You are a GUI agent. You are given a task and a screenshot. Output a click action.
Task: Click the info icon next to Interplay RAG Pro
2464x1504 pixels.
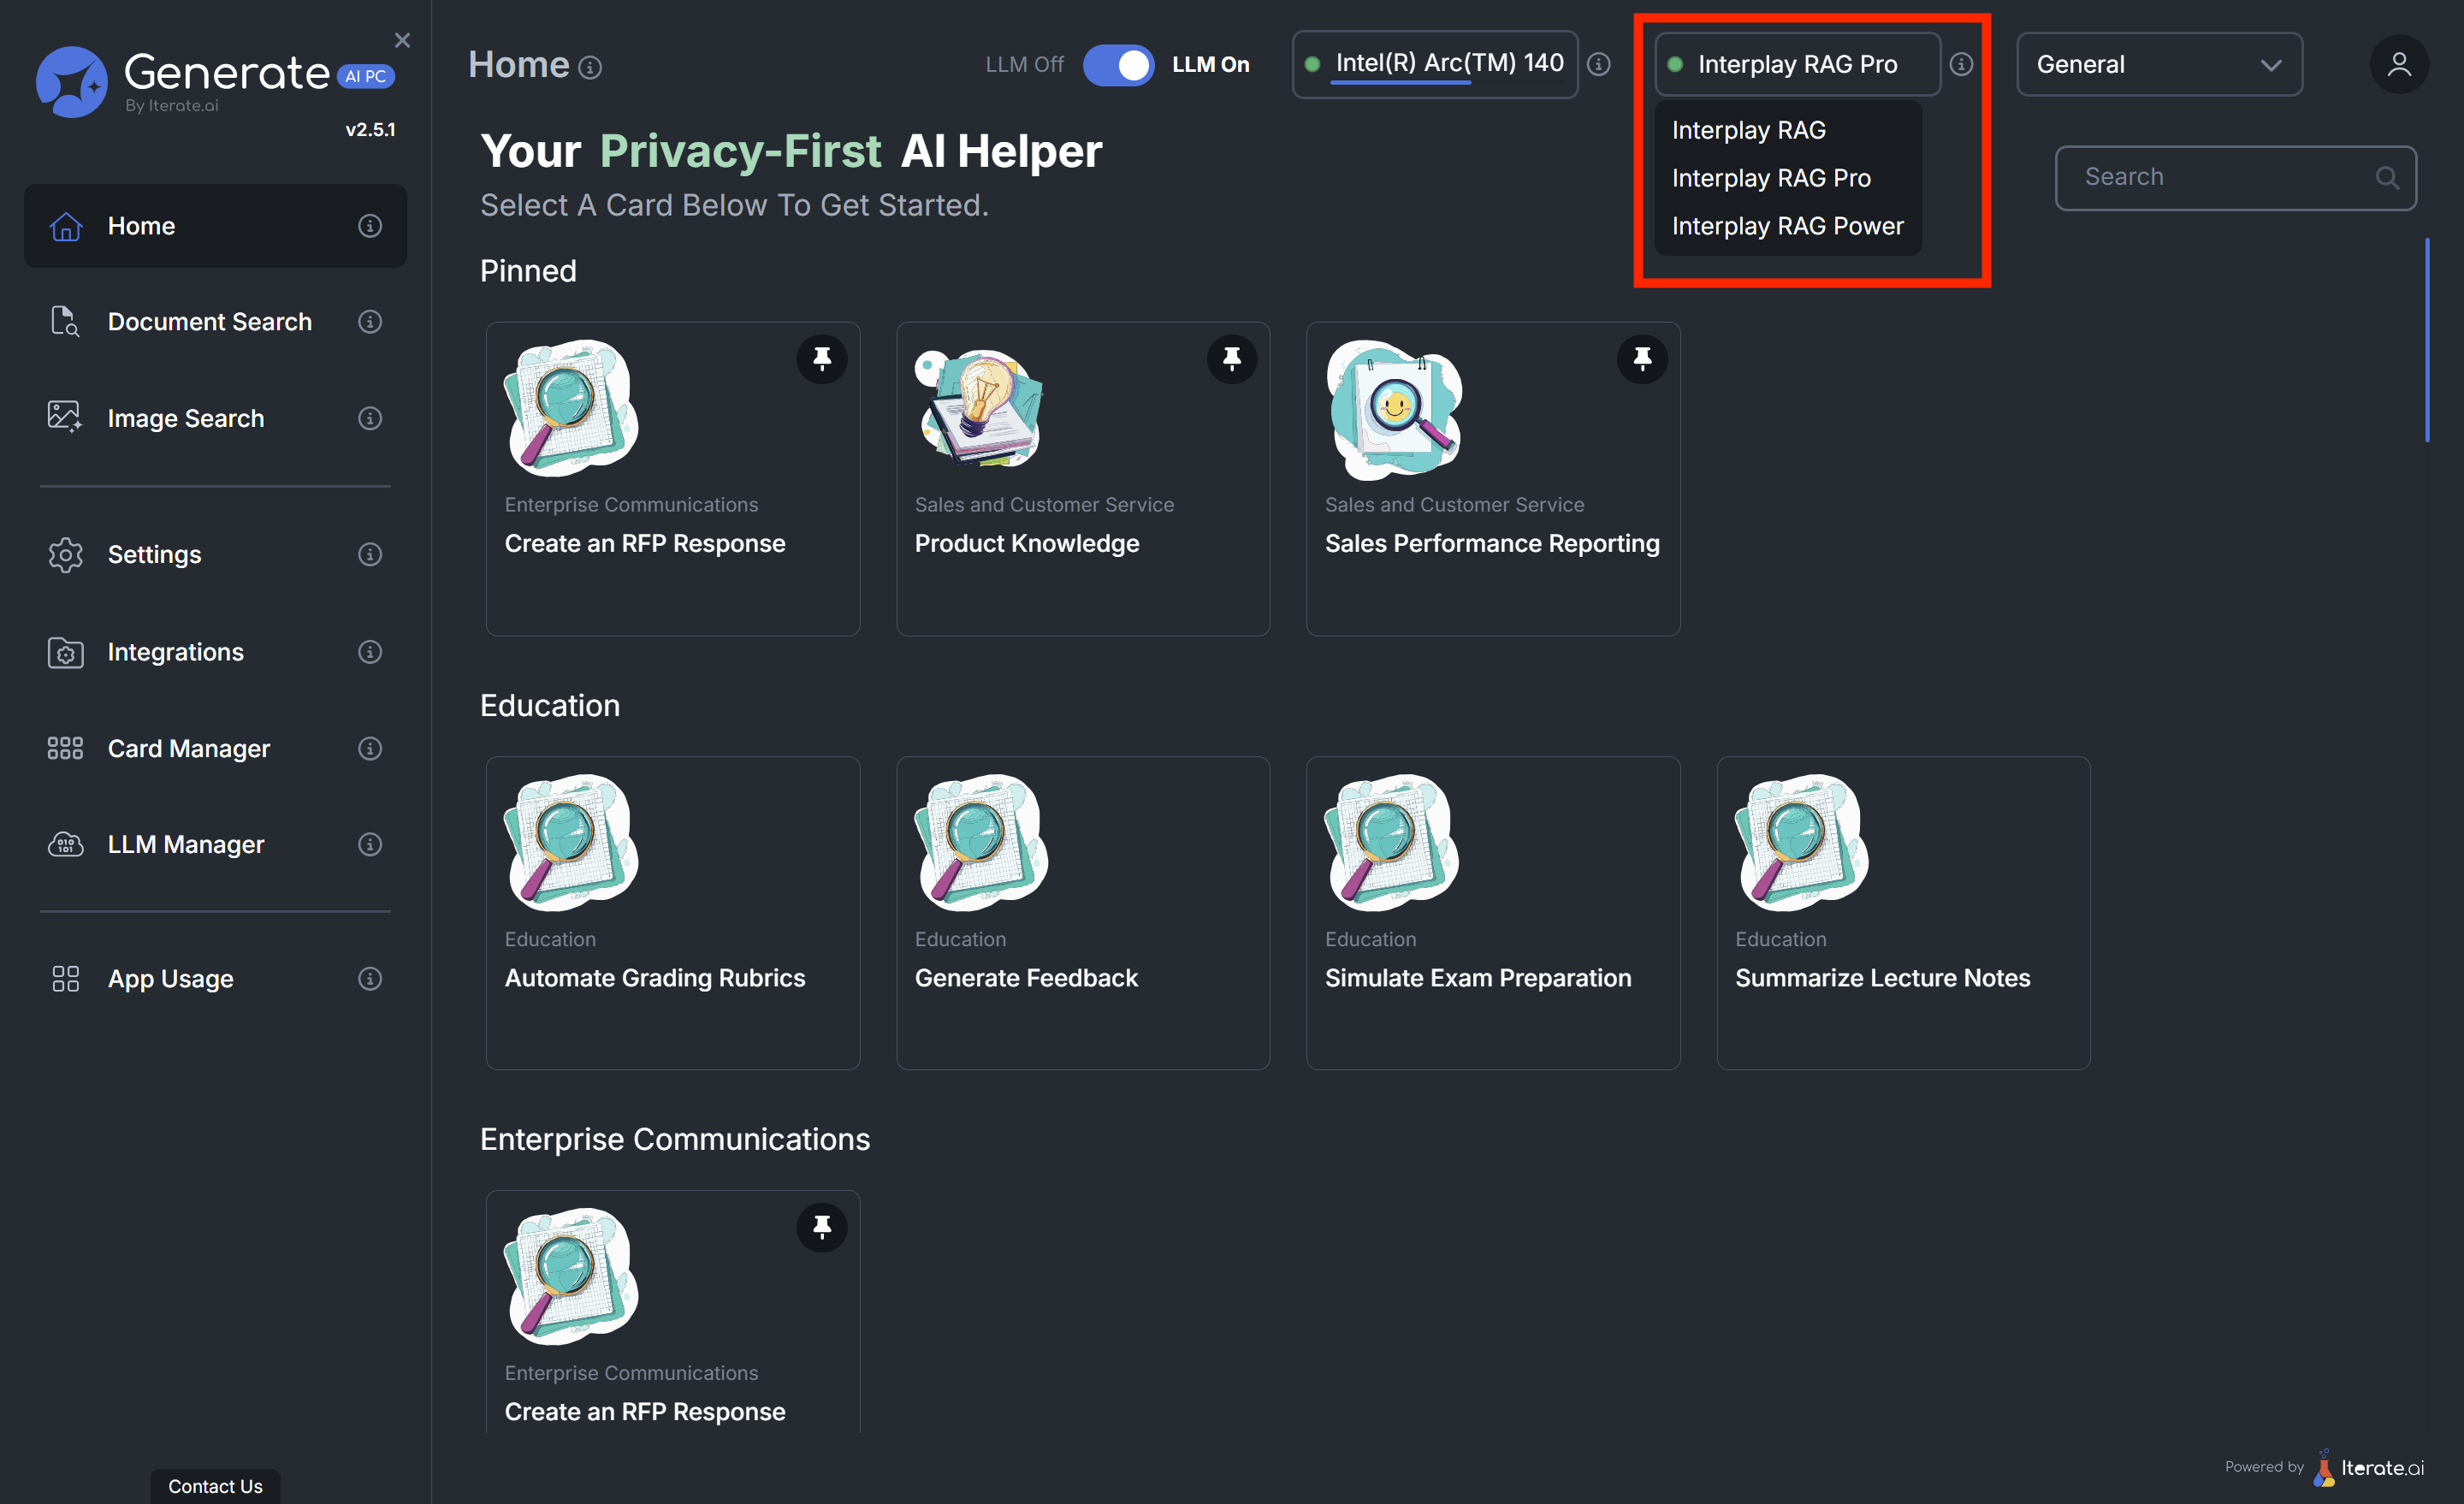(1961, 64)
